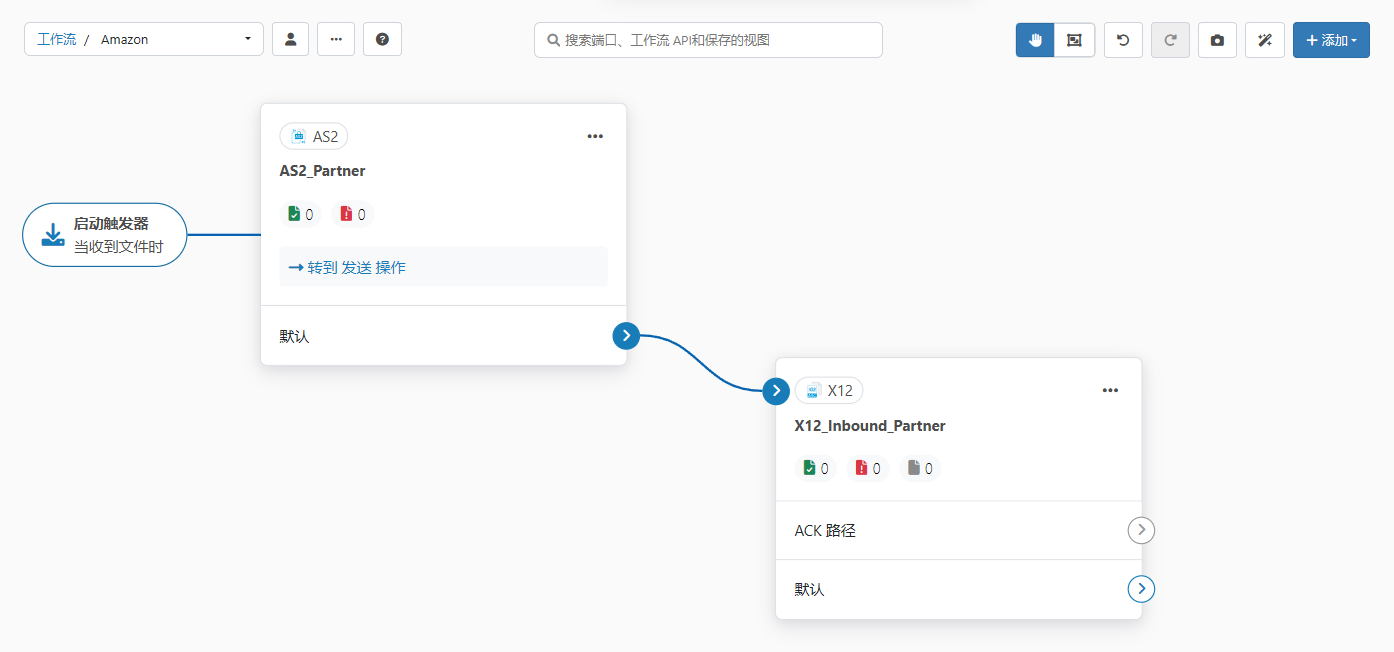Image resolution: width=1394 pixels, height=652 pixels.
Task: Open the AS2_Partner three-dot menu
Action: [595, 137]
